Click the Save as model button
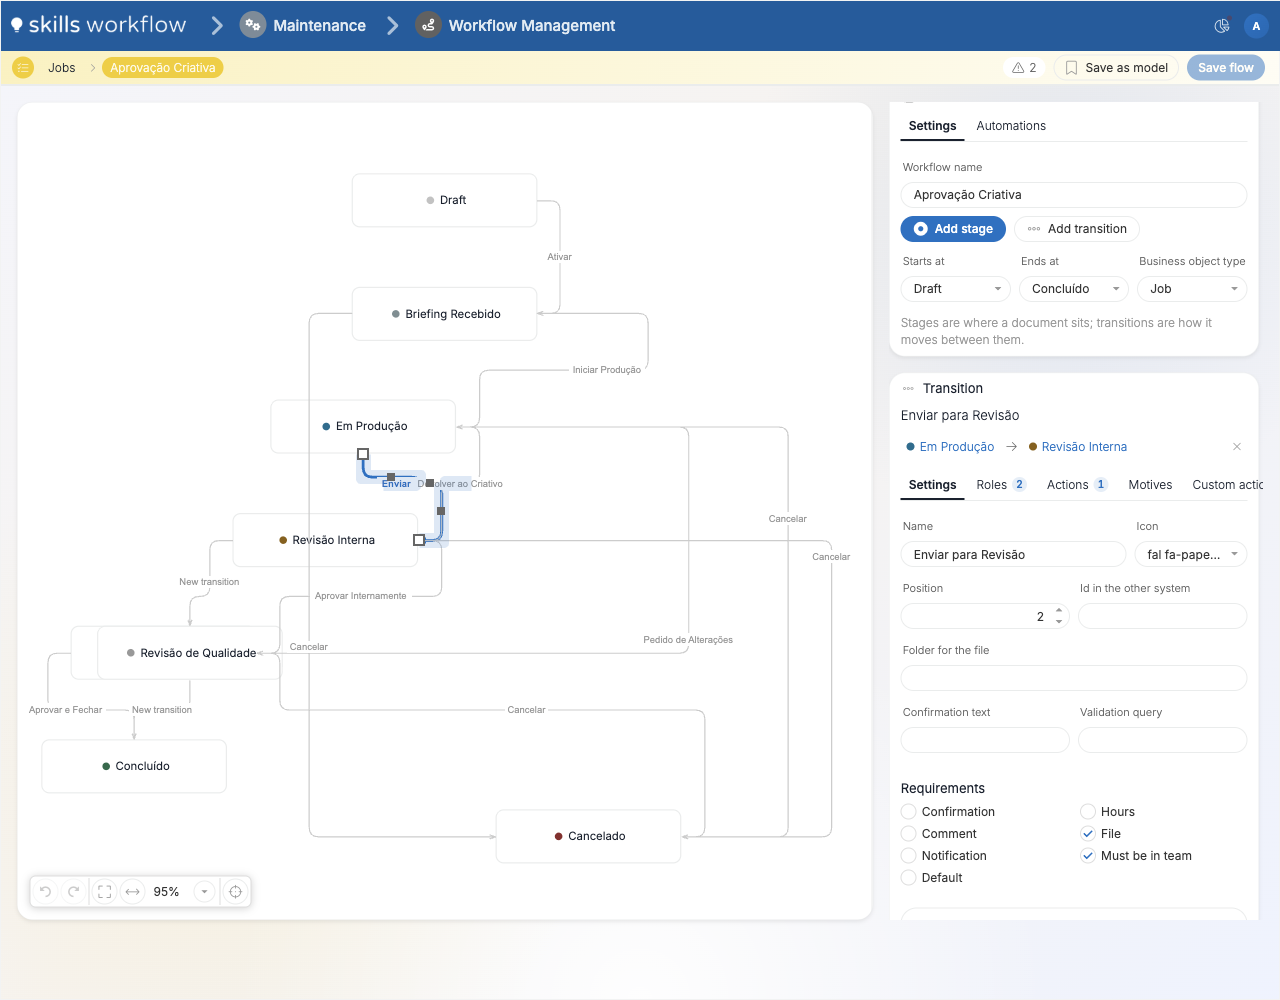 tap(1116, 68)
